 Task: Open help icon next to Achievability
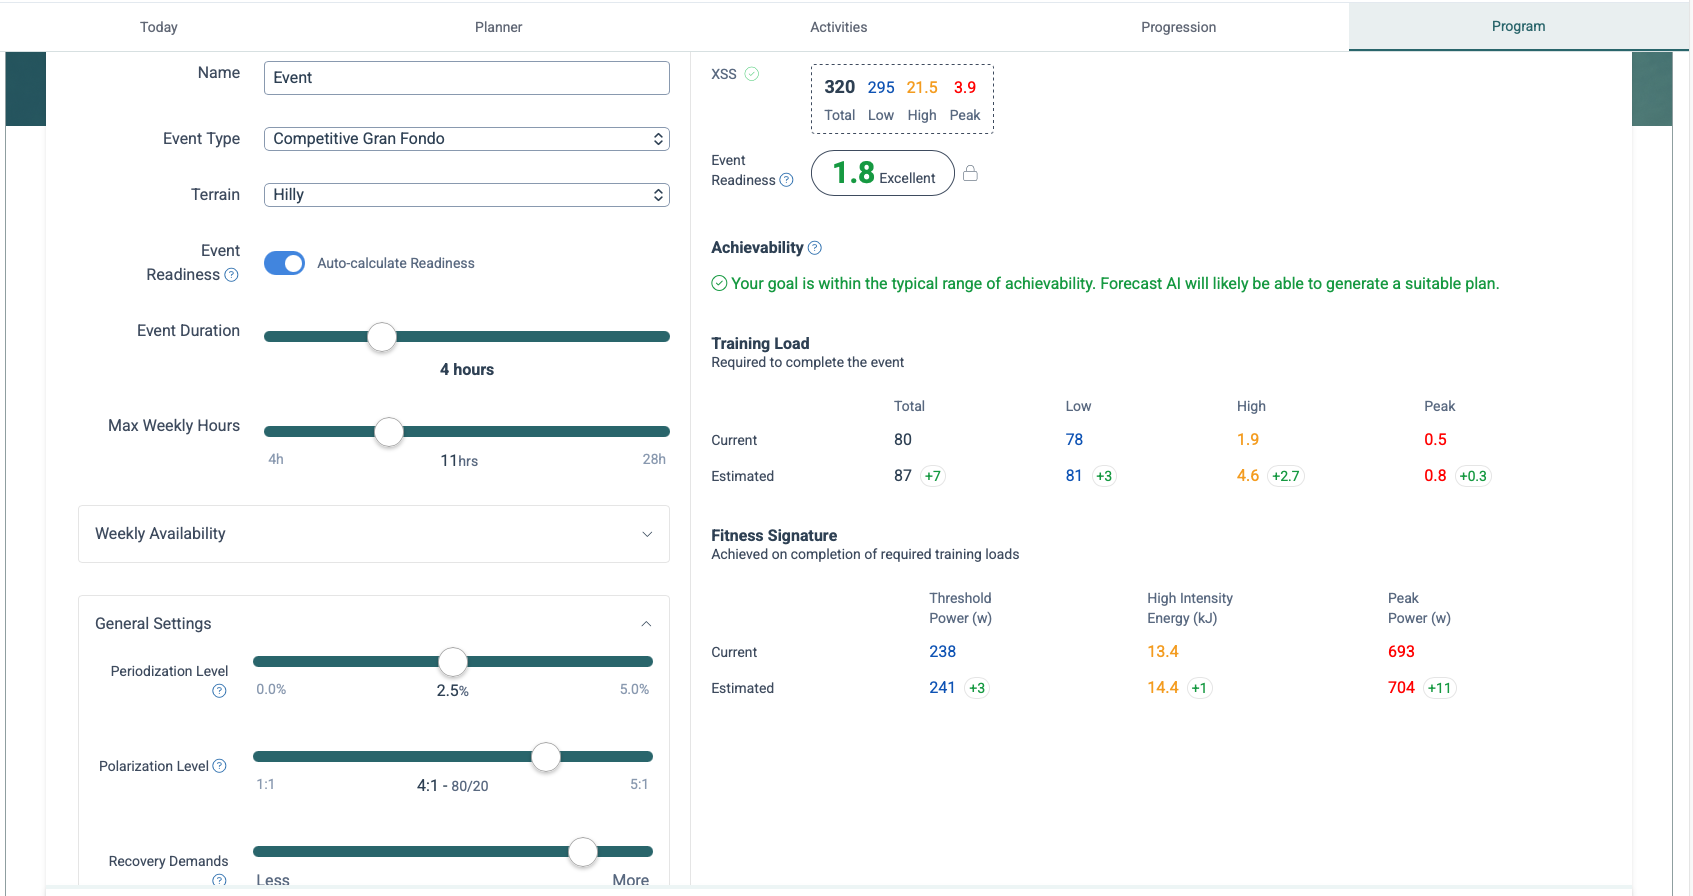(x=815, y=248)
